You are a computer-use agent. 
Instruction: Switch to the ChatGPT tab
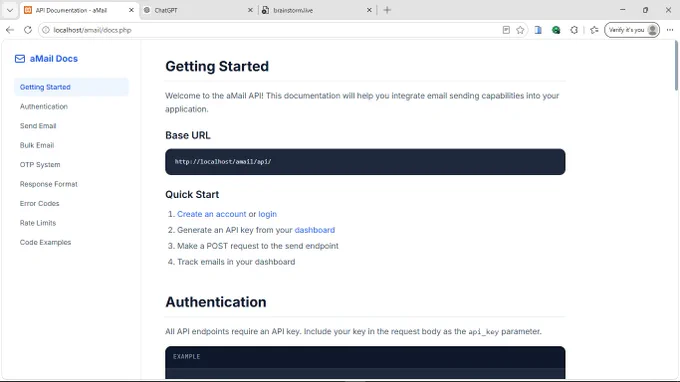pyautogui.click(x=199, y=10)
